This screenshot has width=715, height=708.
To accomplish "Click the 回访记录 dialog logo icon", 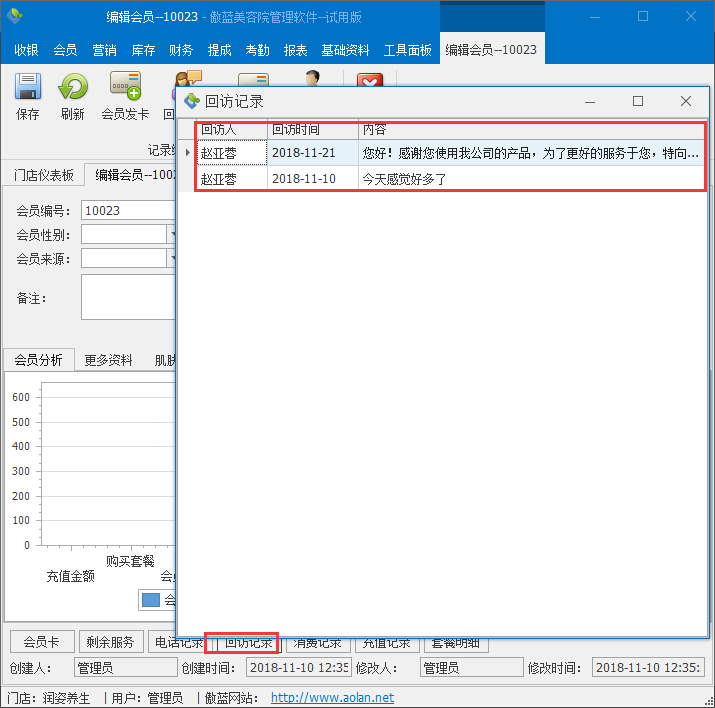I will pos(192,101).
